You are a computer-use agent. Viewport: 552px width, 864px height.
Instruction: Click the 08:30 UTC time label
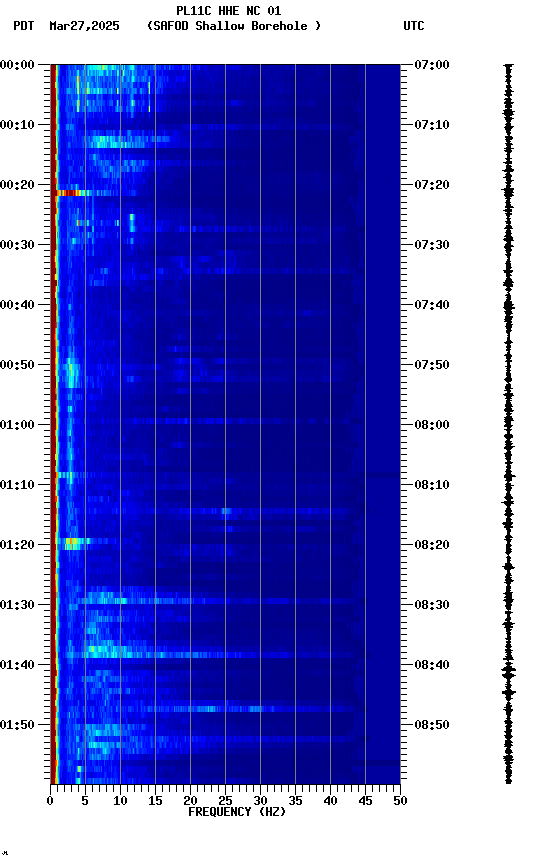(432, 606)
